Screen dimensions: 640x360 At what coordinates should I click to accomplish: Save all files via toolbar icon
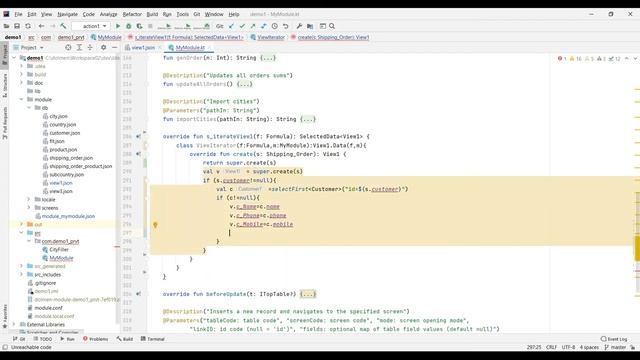coord(17,26)
